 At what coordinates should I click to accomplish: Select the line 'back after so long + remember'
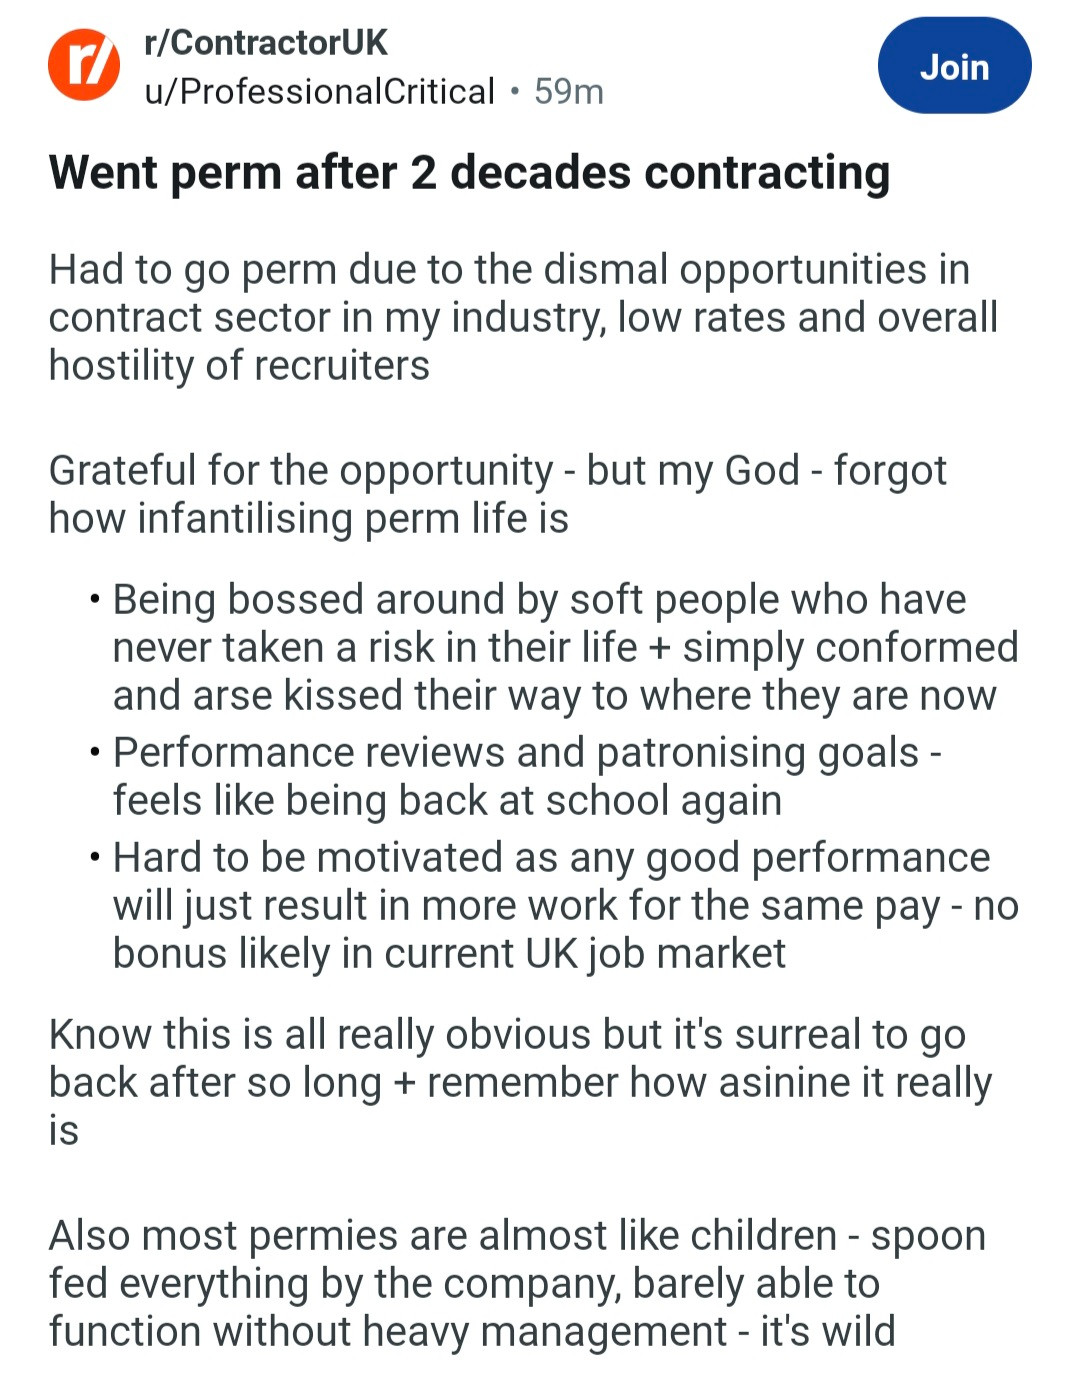(x=520, y=1082)
